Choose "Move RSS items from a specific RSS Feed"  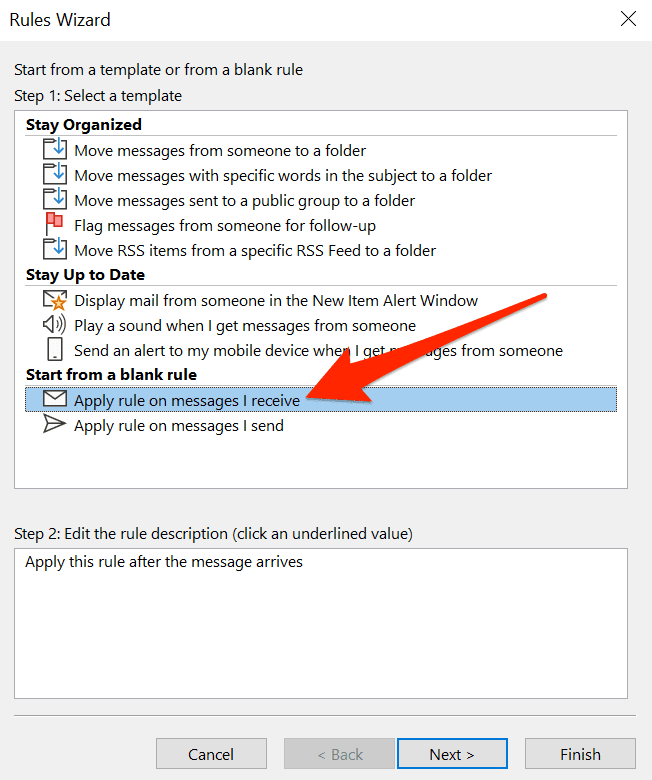255,250
